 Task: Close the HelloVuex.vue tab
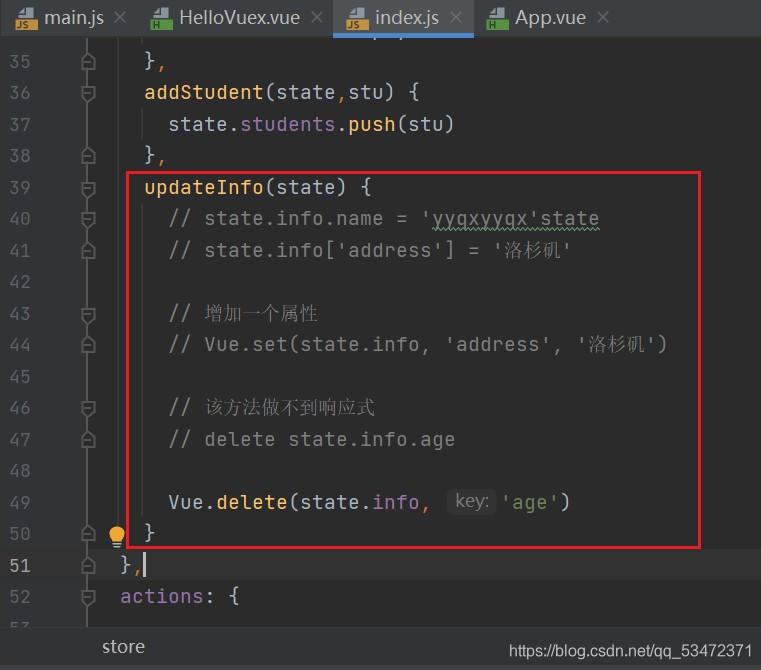pyautogui.click(x=317, y=18)
